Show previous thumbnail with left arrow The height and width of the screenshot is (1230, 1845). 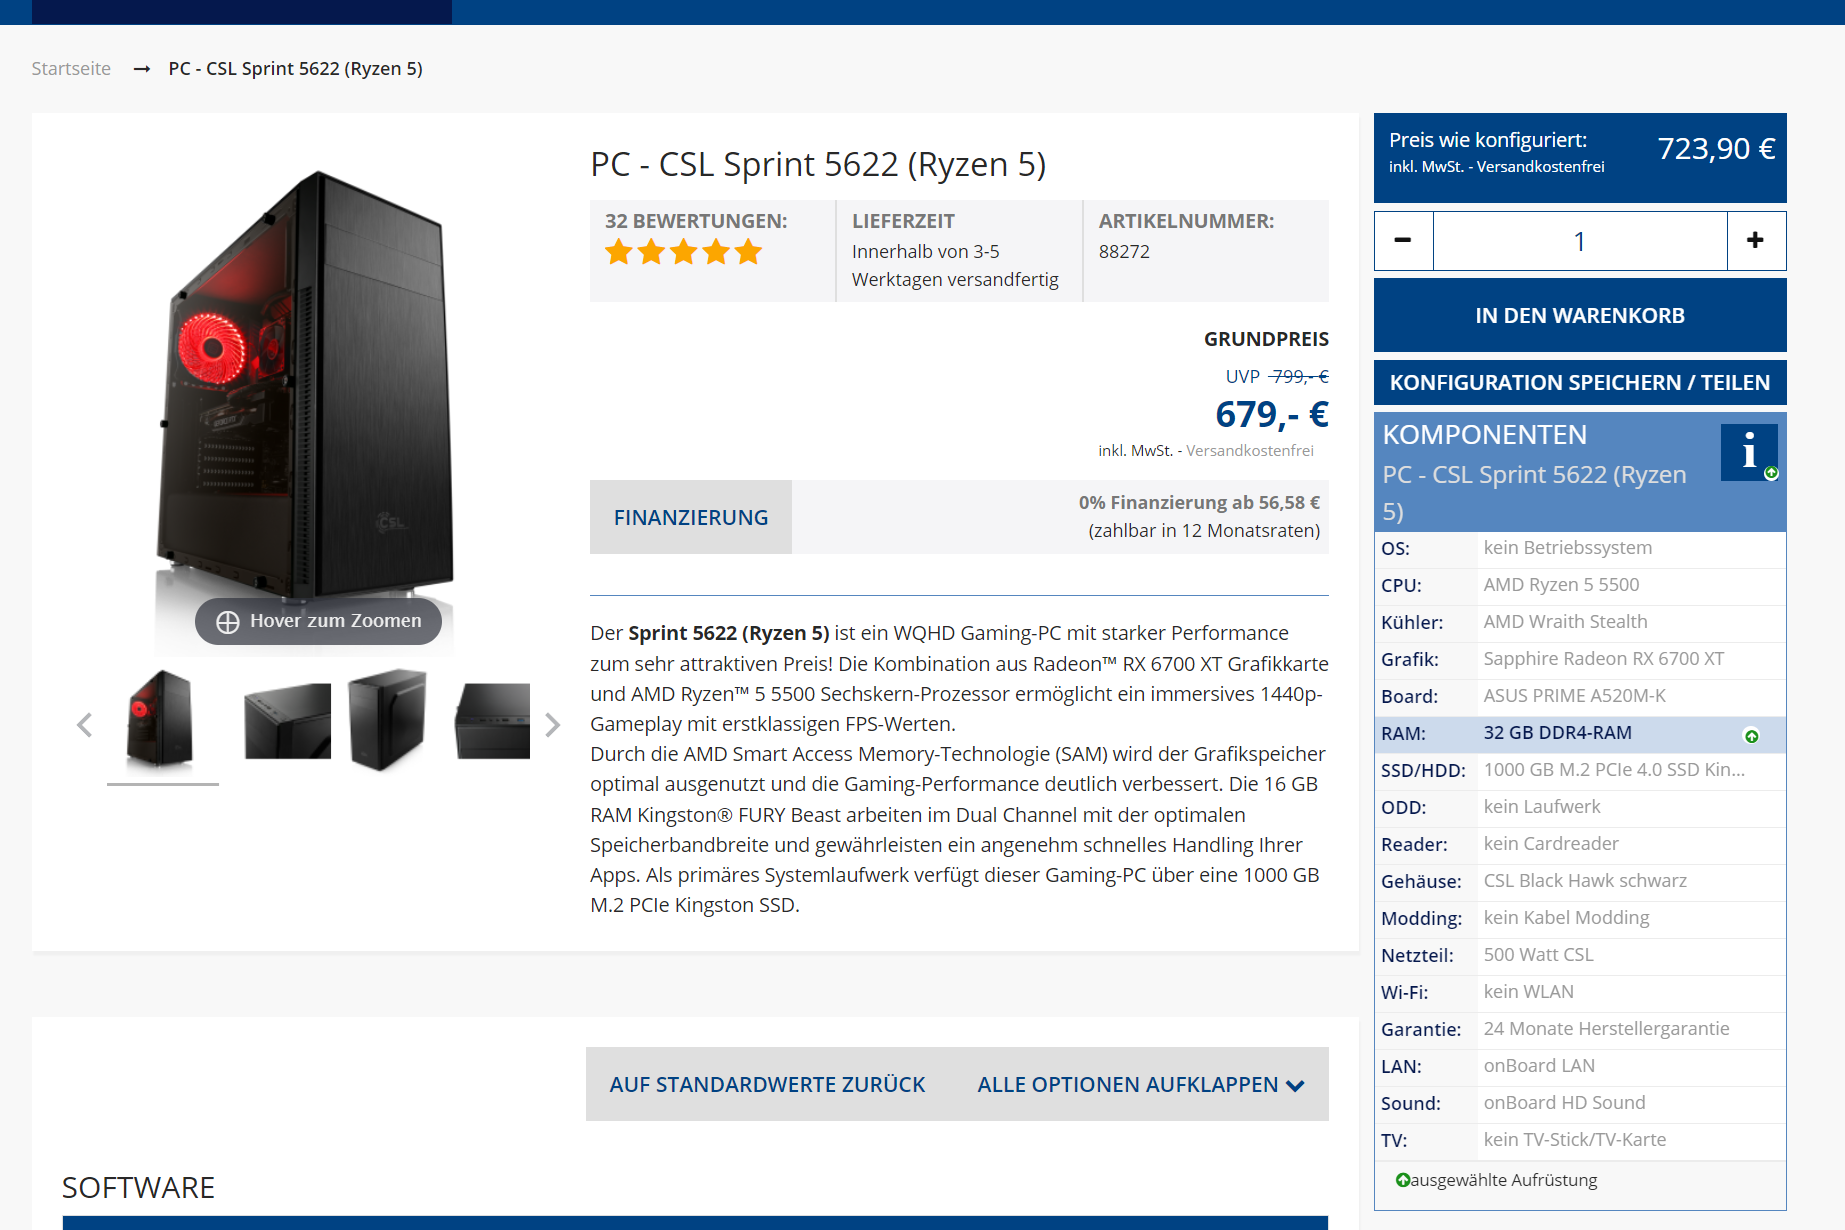pos(85,725)
